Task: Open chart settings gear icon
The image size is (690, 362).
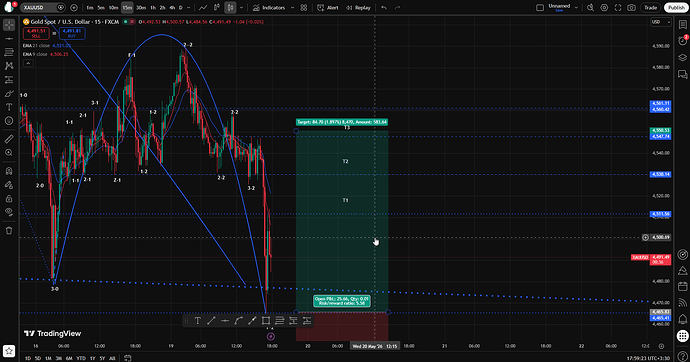Action: click(604, 7)
